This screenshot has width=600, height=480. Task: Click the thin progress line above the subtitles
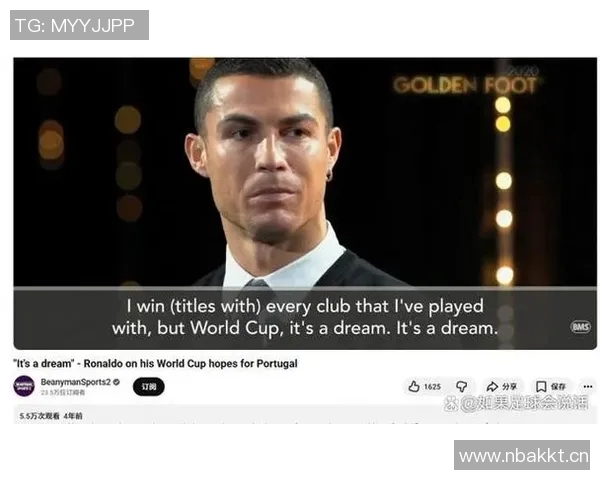[305, 287]
